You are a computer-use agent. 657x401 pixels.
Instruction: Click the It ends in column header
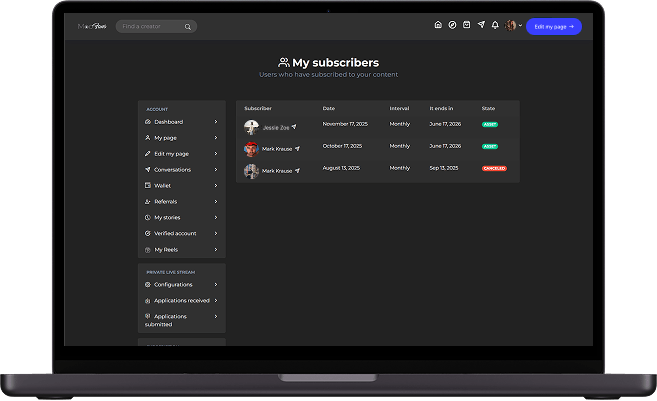(441, 108)
